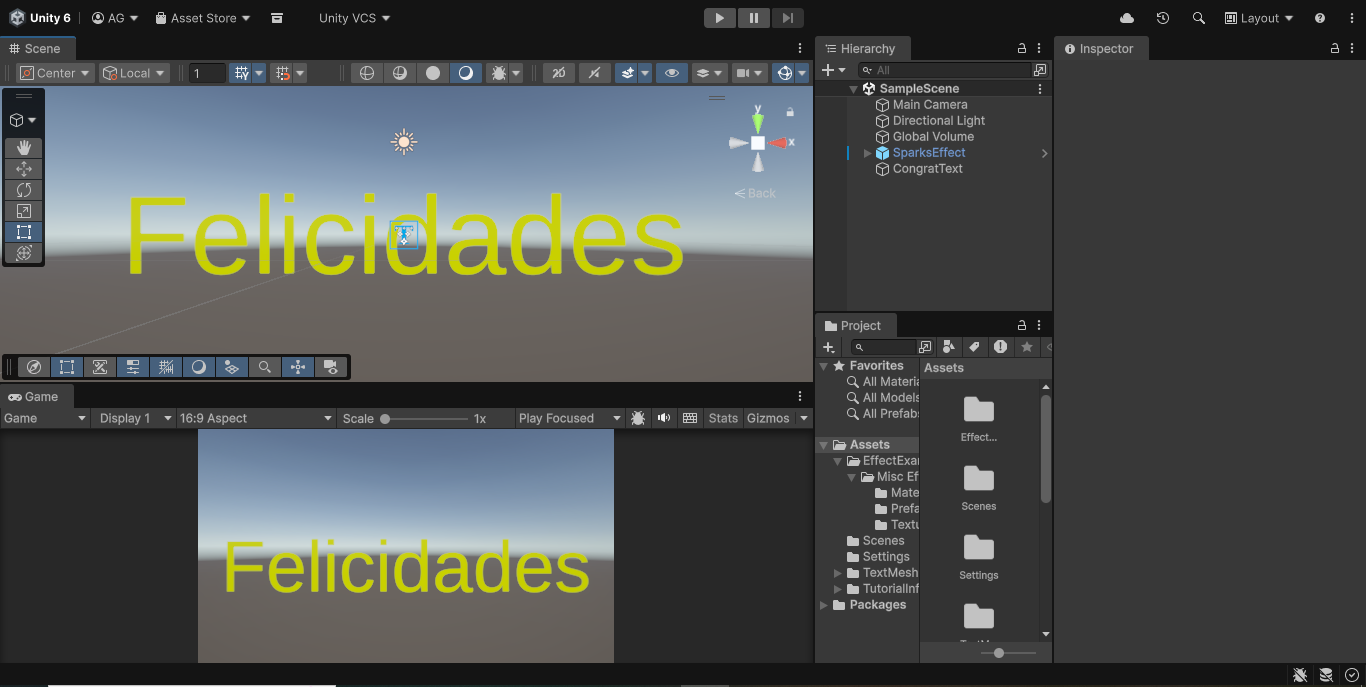Open the Local handle rotation dropdown
This screenshot has width=1366, height=687.
134,73
